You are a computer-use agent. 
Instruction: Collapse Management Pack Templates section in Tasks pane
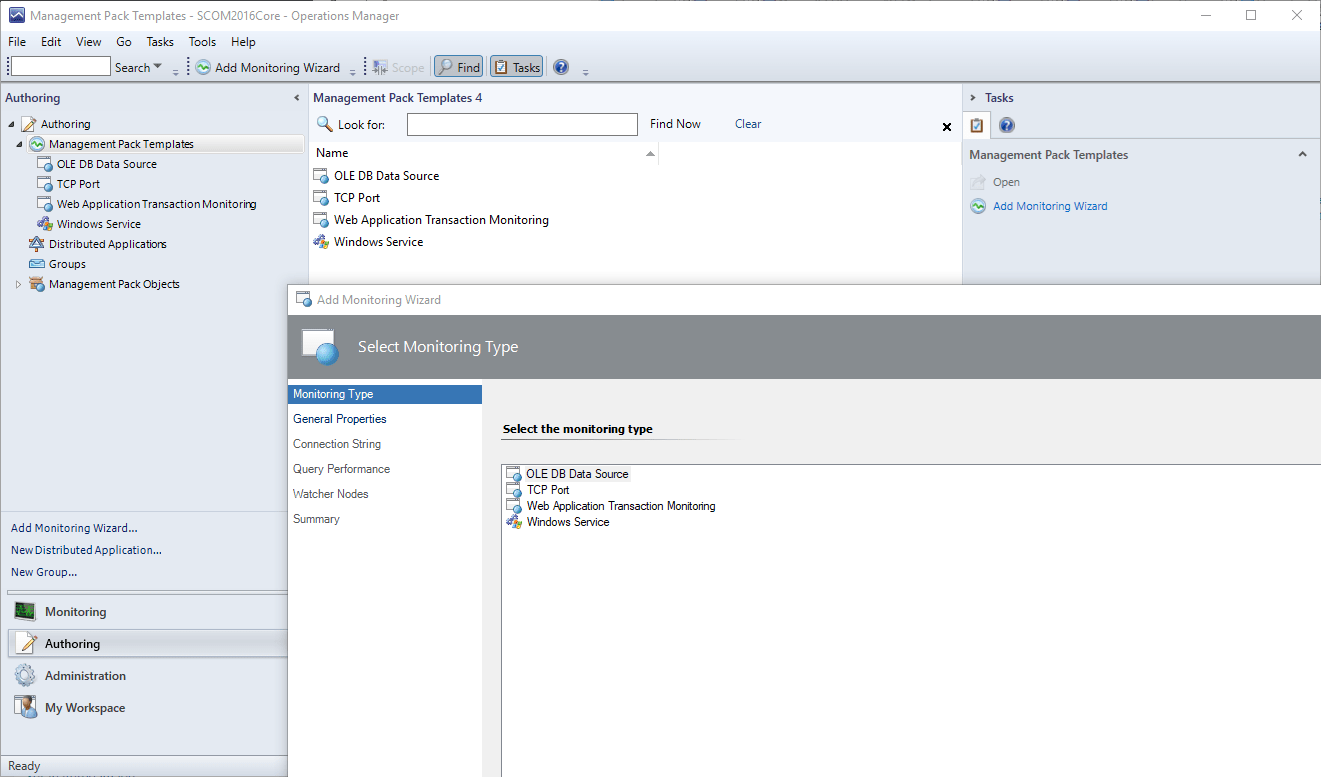(x=1302, y=155)
